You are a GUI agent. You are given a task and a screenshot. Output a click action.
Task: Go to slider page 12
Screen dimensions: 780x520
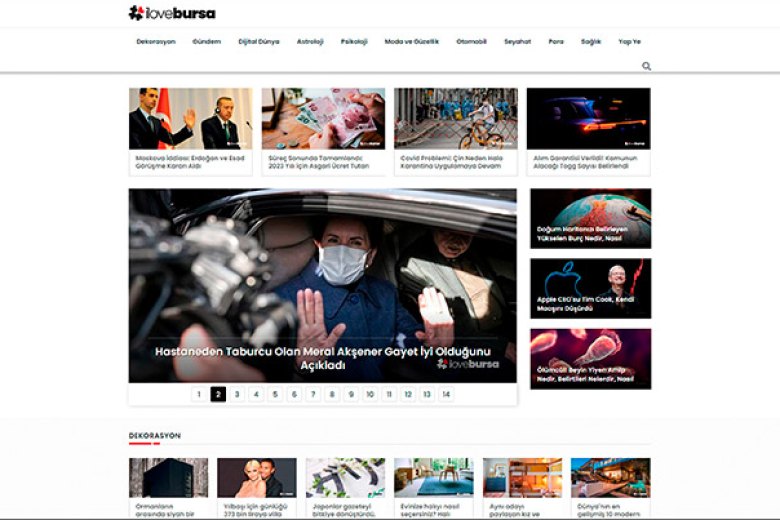click(x=408, y=394)
